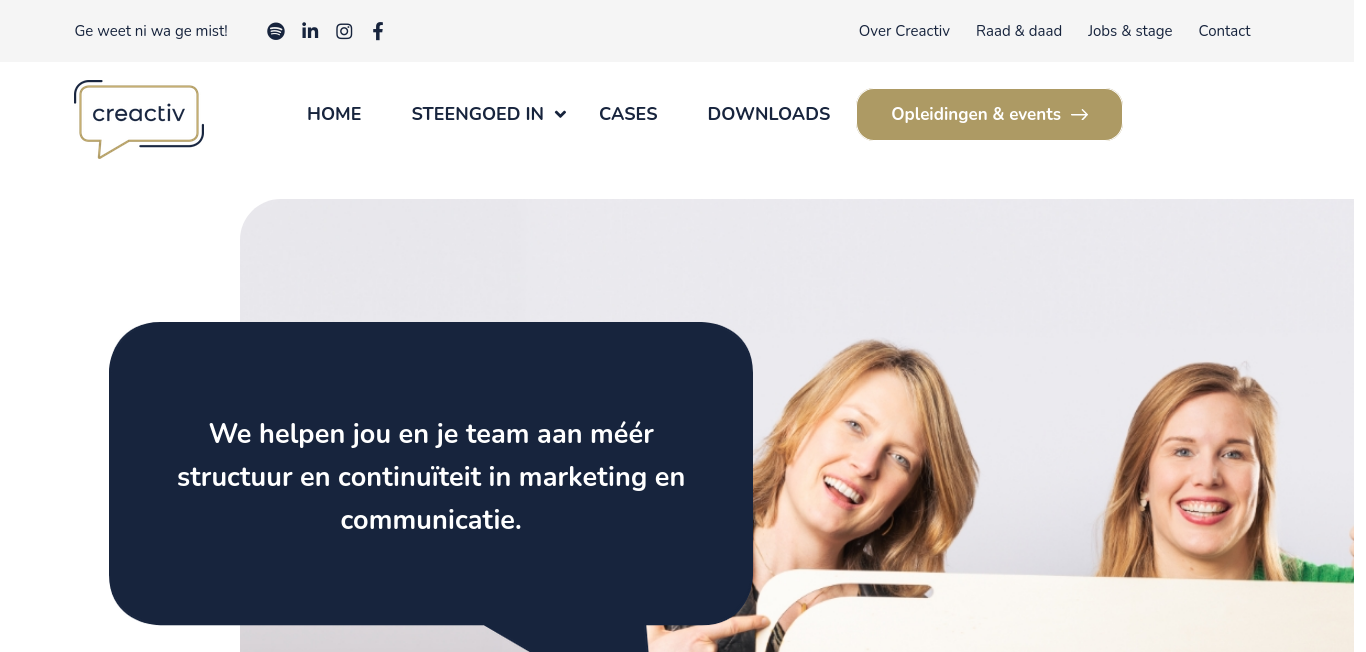Open the Over Creactiv link
The width and height of the screenshot is (1366, 652).
point(904,31)
